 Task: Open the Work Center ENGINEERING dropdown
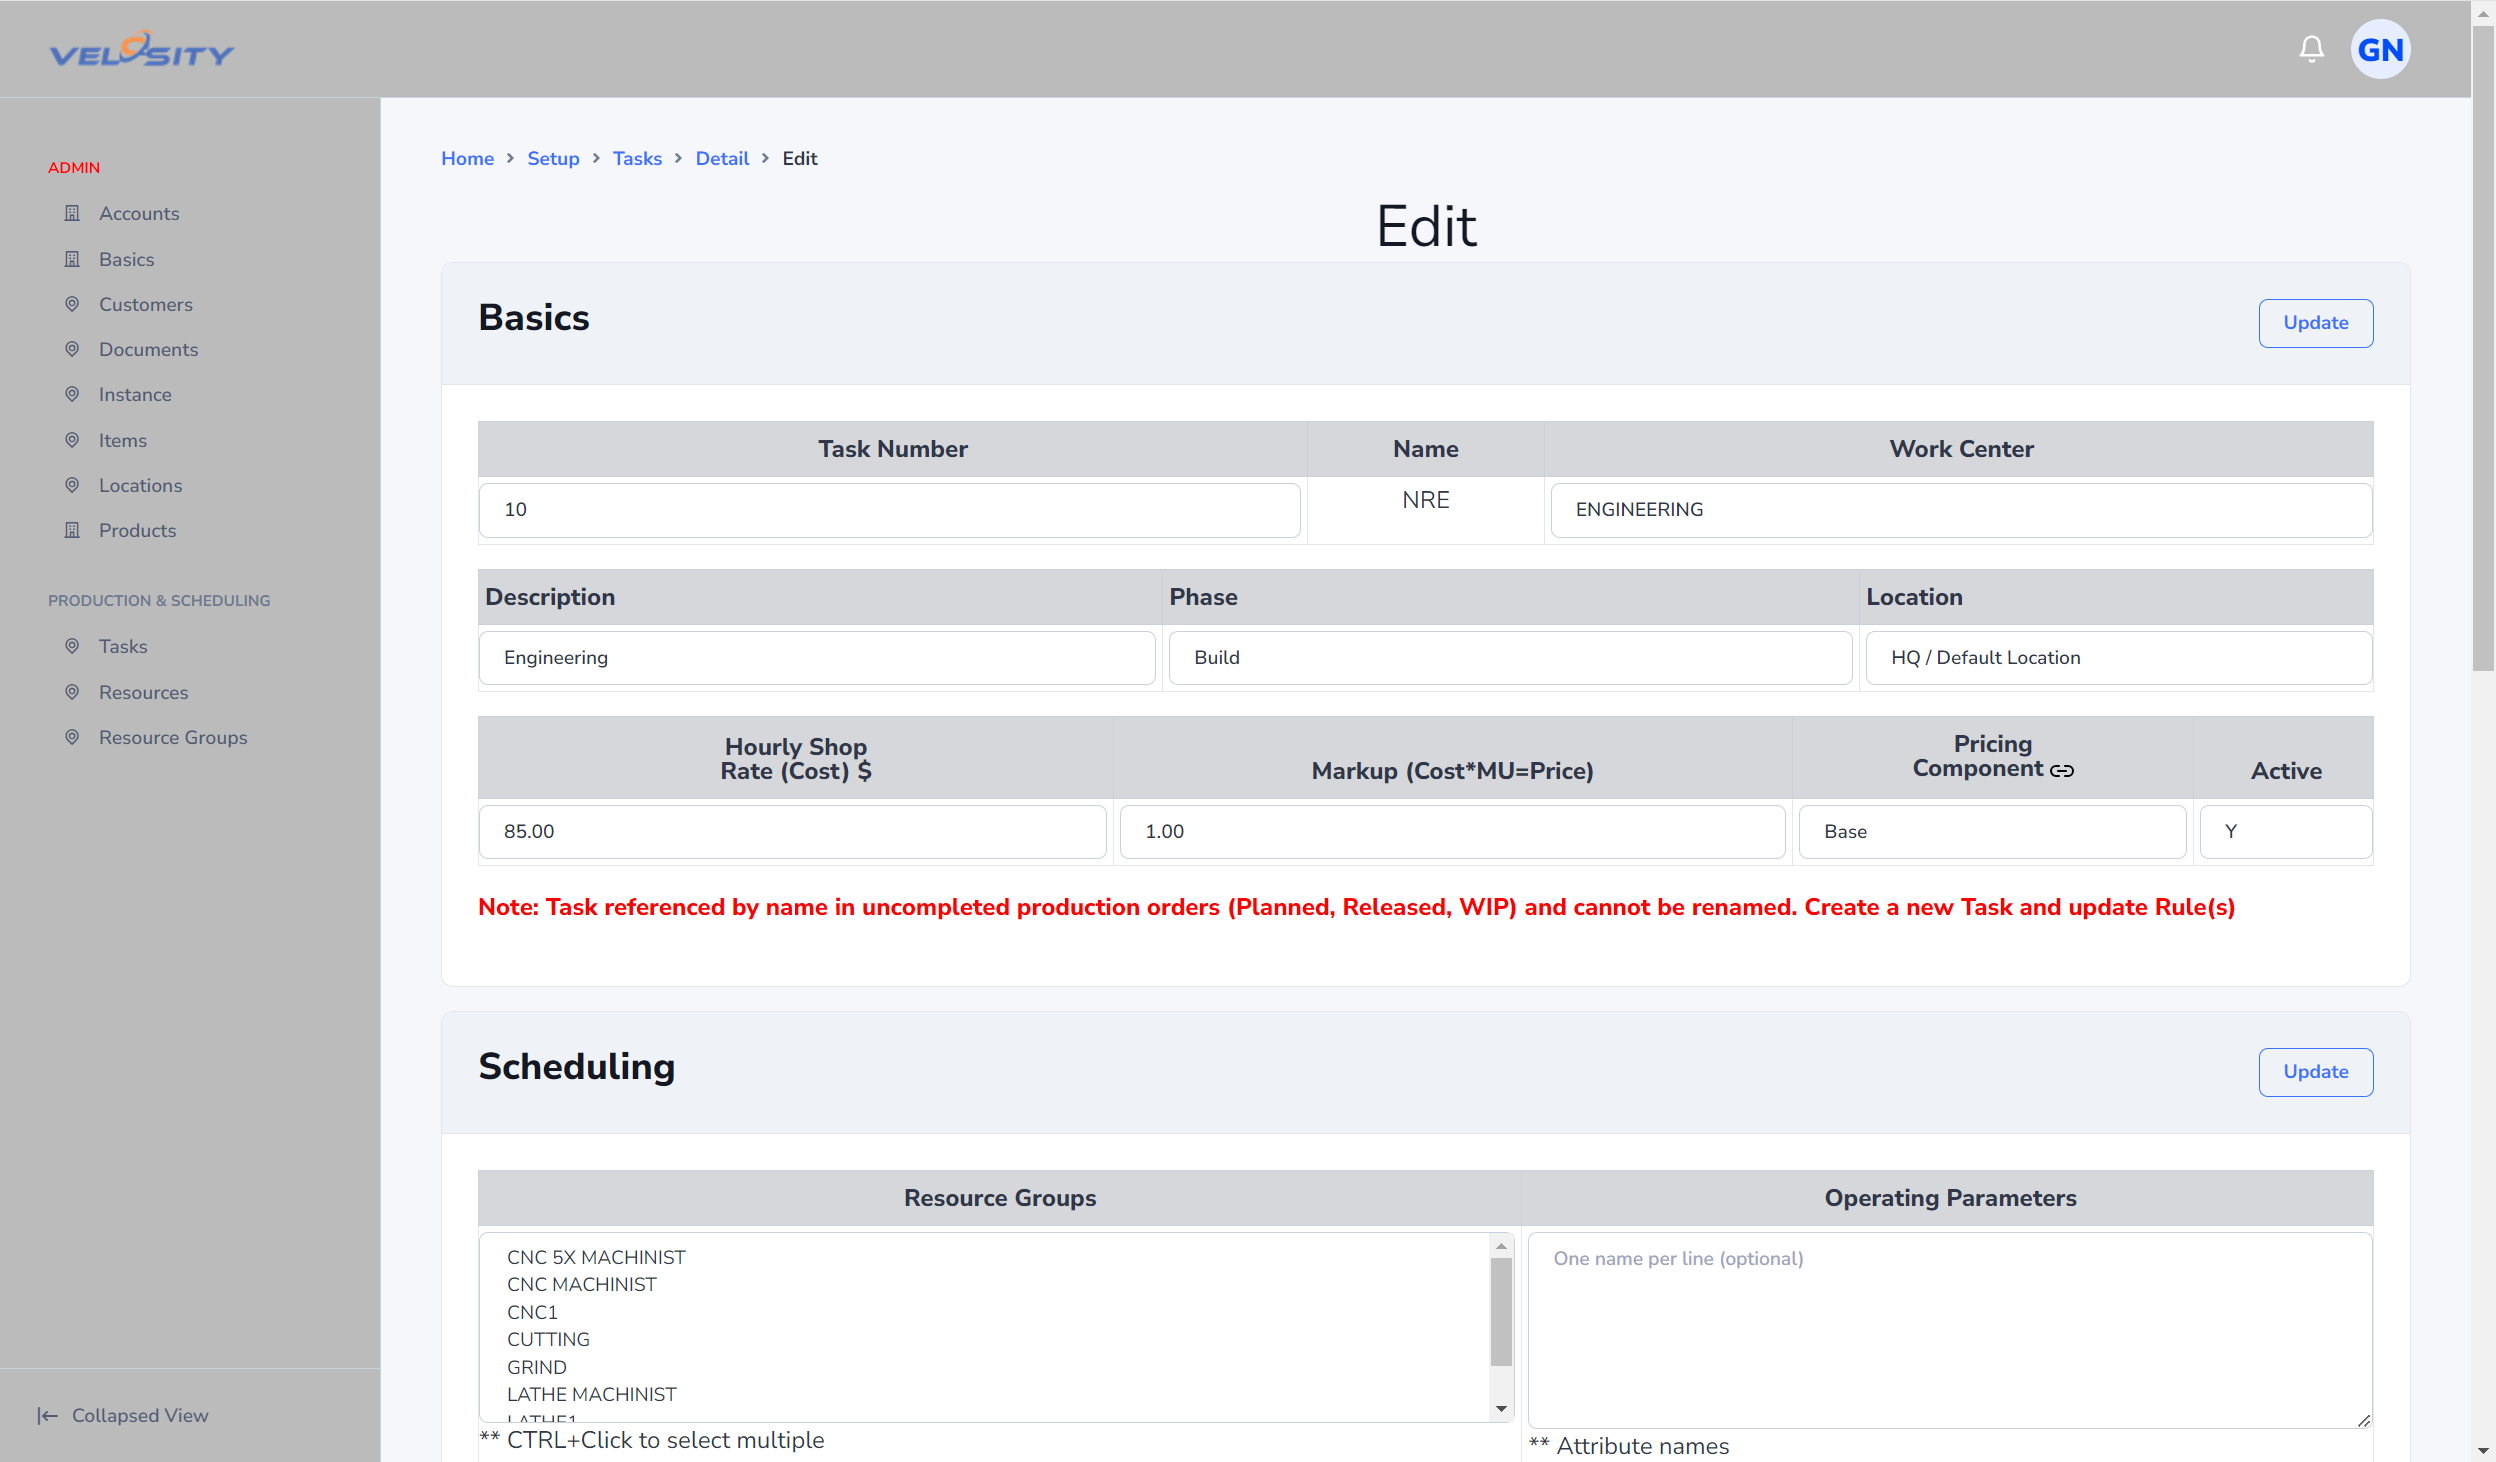(x=1961, y=510)
